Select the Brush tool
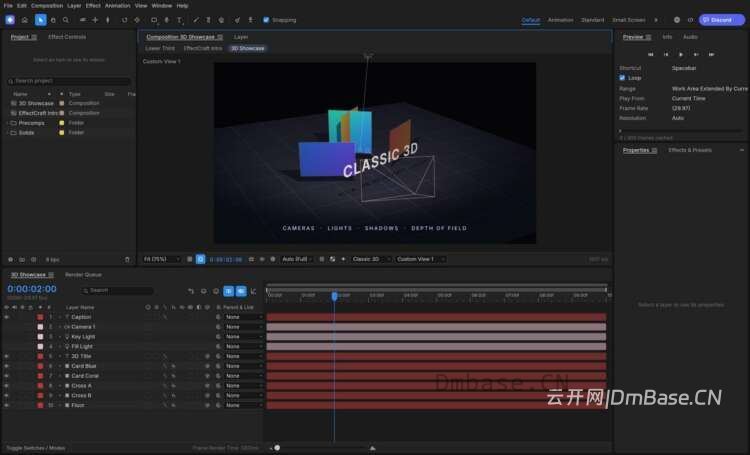This screenshot has width=750, height=455. 196,20
